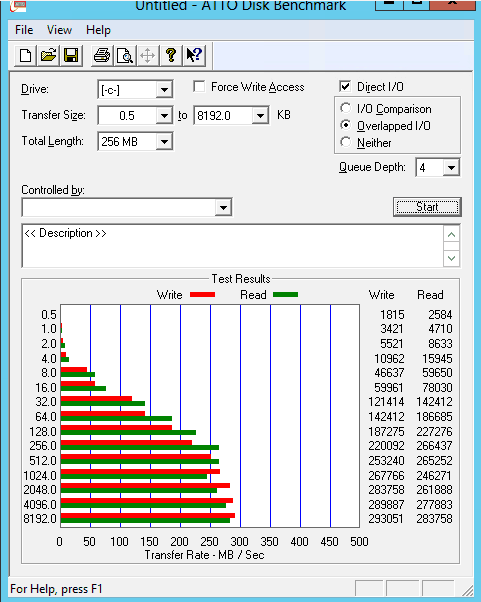Screen dimensions: 481x602
Task: Click the 'For Help, press F1' status text
Action: coord(56,589)
